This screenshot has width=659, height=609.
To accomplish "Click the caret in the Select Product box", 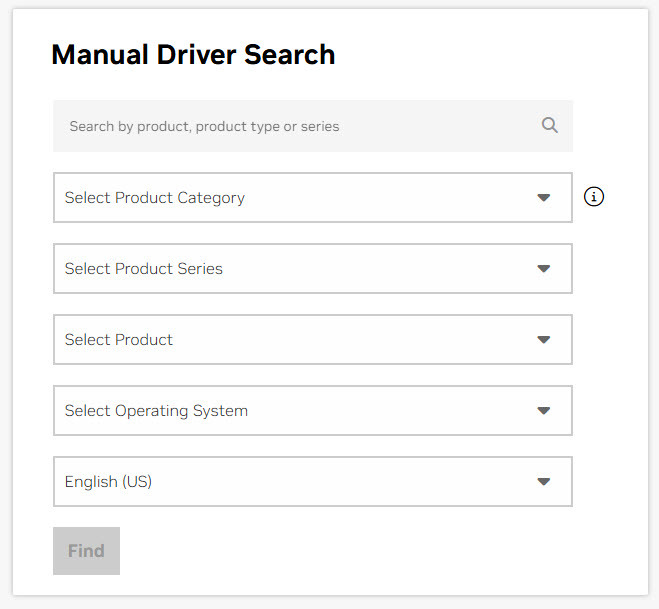I will [543, 340].
